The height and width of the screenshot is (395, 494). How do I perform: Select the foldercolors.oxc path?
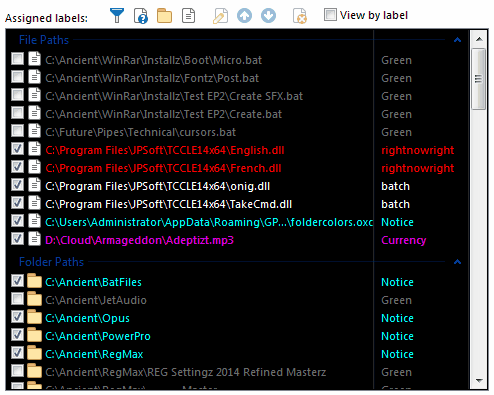209,222
